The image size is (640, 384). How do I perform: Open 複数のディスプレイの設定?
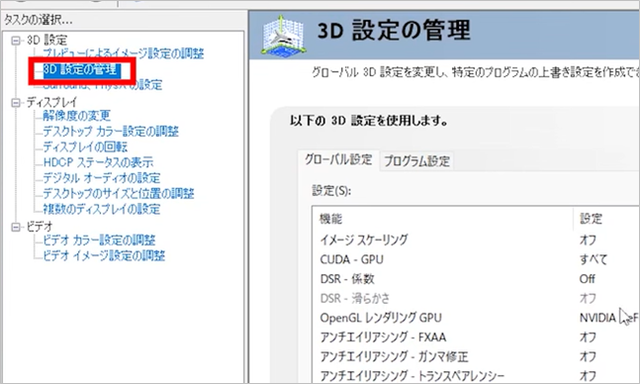(102, 209)
